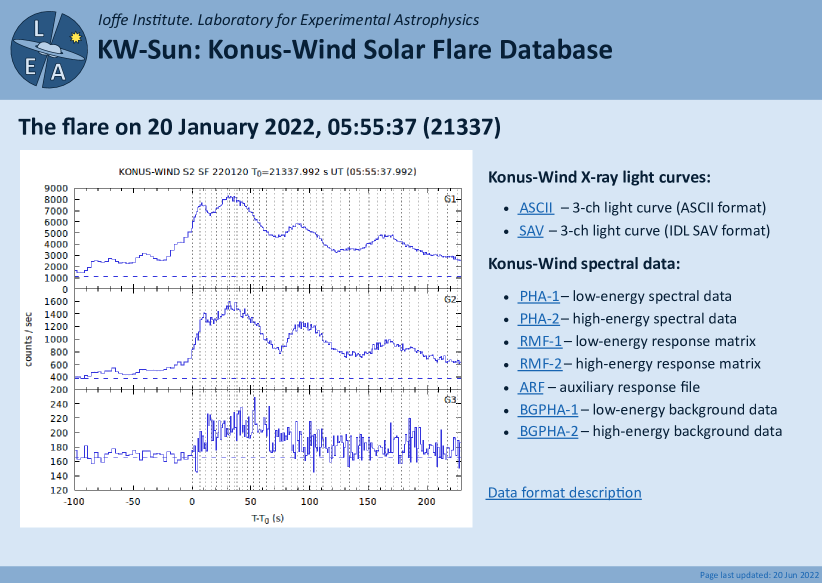Screen dimensions: 822x583
Task: Click the LEA laboratory logo icon
Action: [49, 50]
